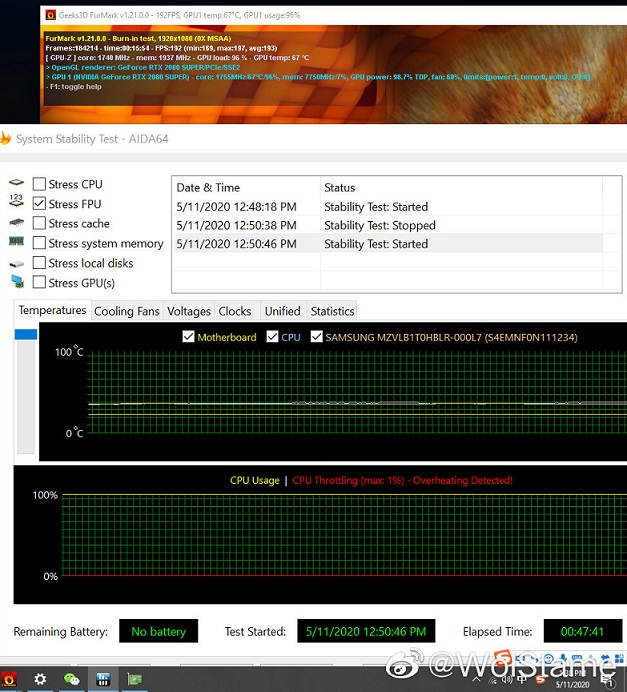
Task: Switch the Chinese input method indicator
Action: (x=522, y=678)
